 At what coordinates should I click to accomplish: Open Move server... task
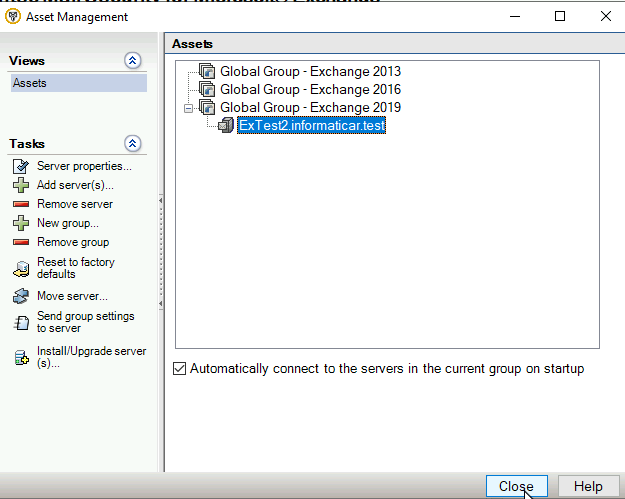coord(72,296)
